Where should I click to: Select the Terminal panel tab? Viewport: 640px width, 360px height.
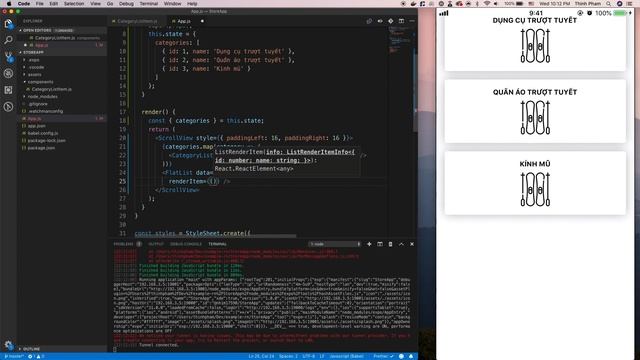click(217, 244)
